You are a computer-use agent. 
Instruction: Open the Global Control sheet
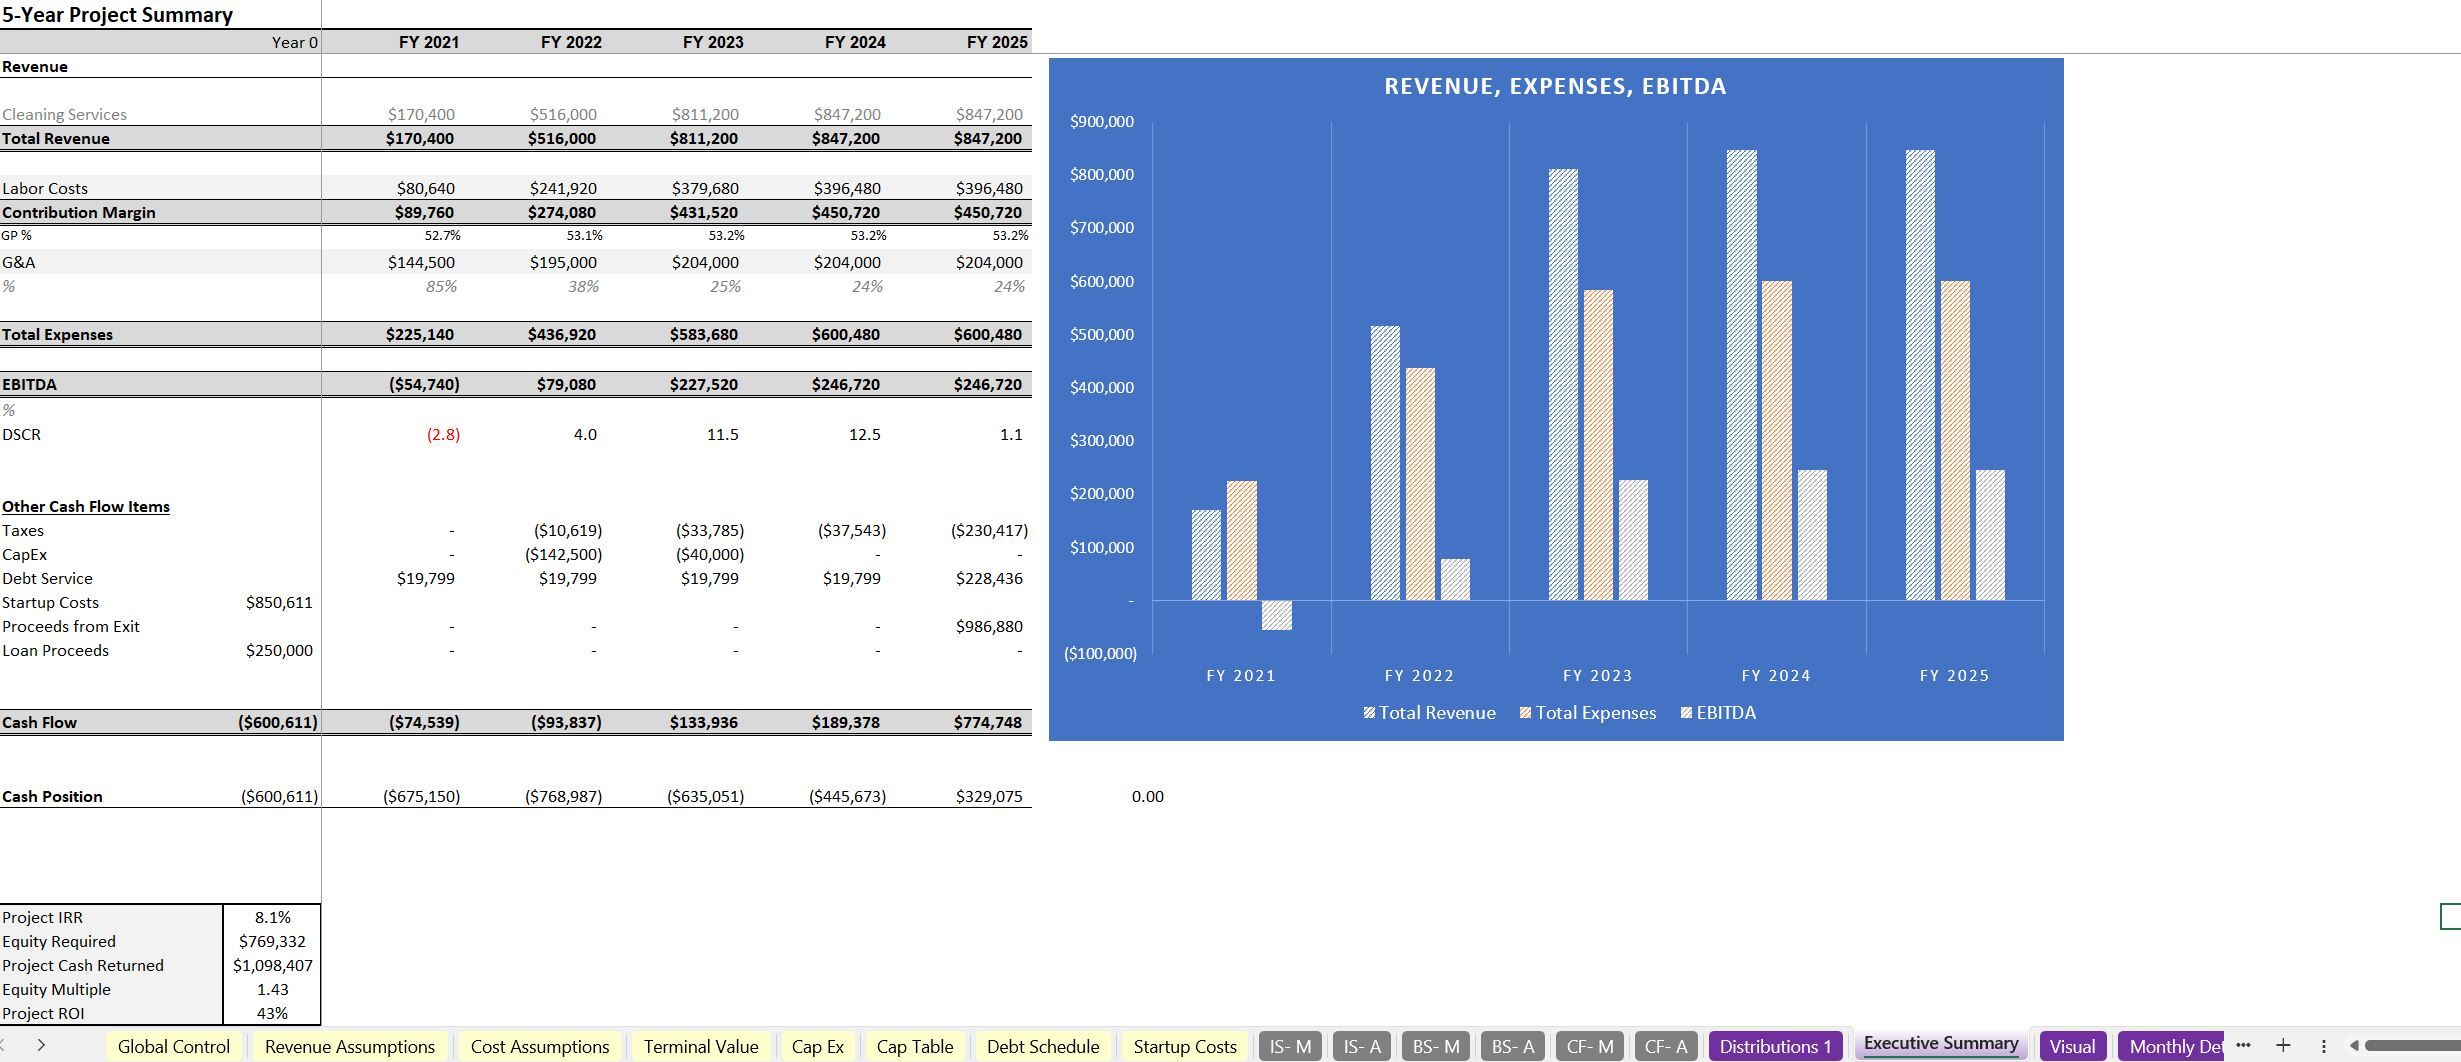tap(173, 1046)
